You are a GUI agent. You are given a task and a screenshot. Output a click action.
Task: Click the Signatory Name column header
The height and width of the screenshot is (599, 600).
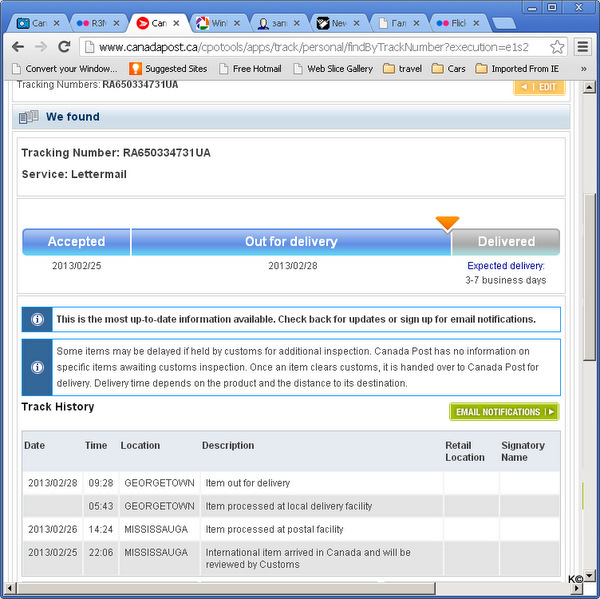click(523, 451)
